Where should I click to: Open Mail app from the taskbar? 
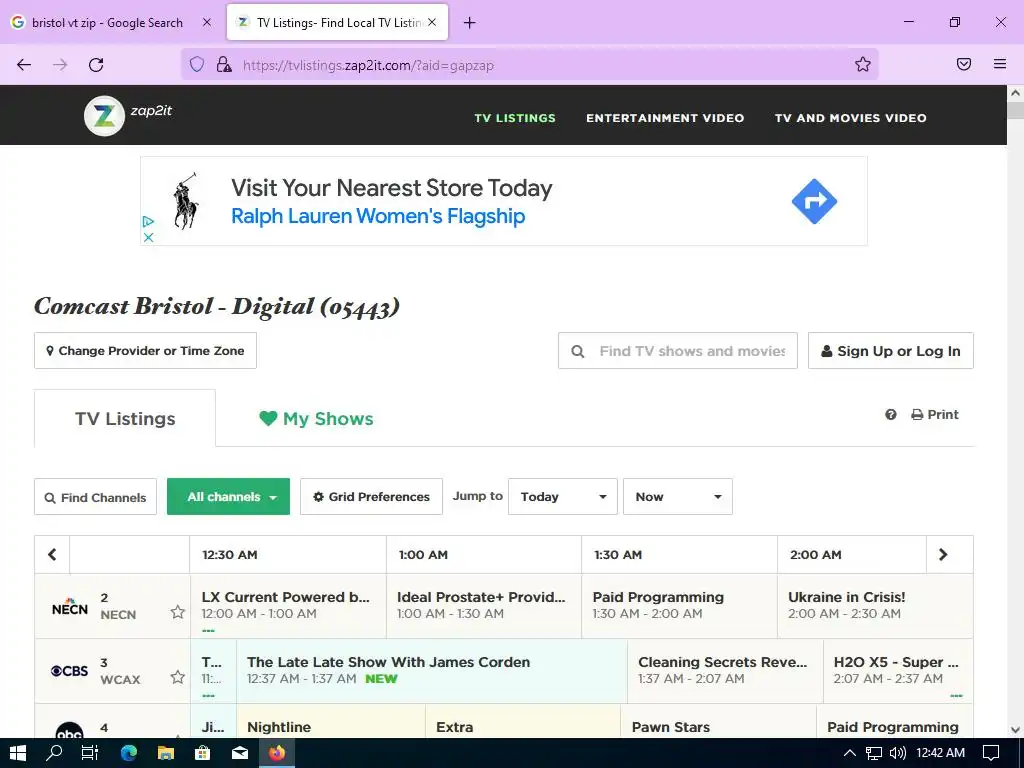[240, 753]
